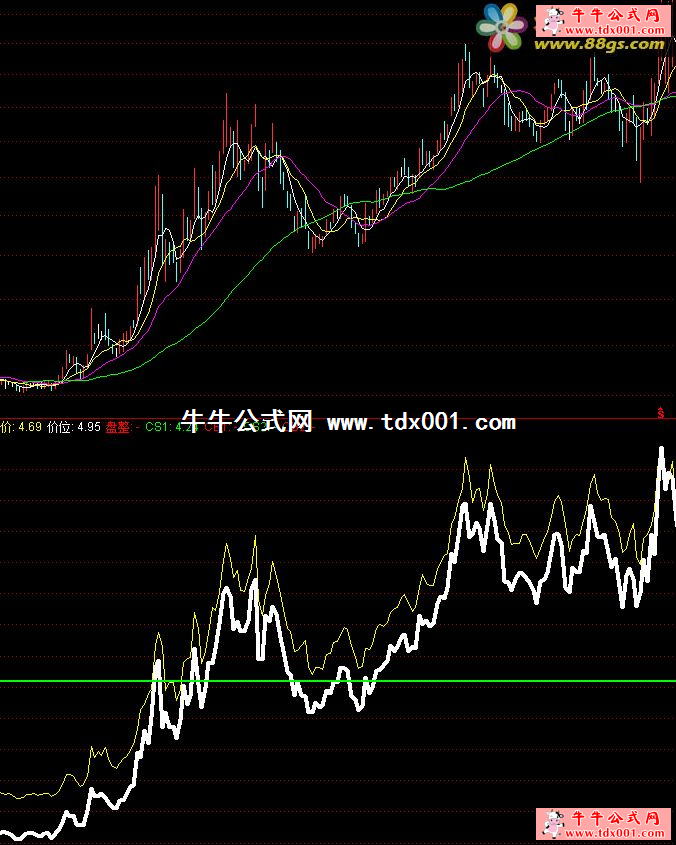Click the red S marker on panel divider
The width and height of the screenshot is (676, 845).
660,413
